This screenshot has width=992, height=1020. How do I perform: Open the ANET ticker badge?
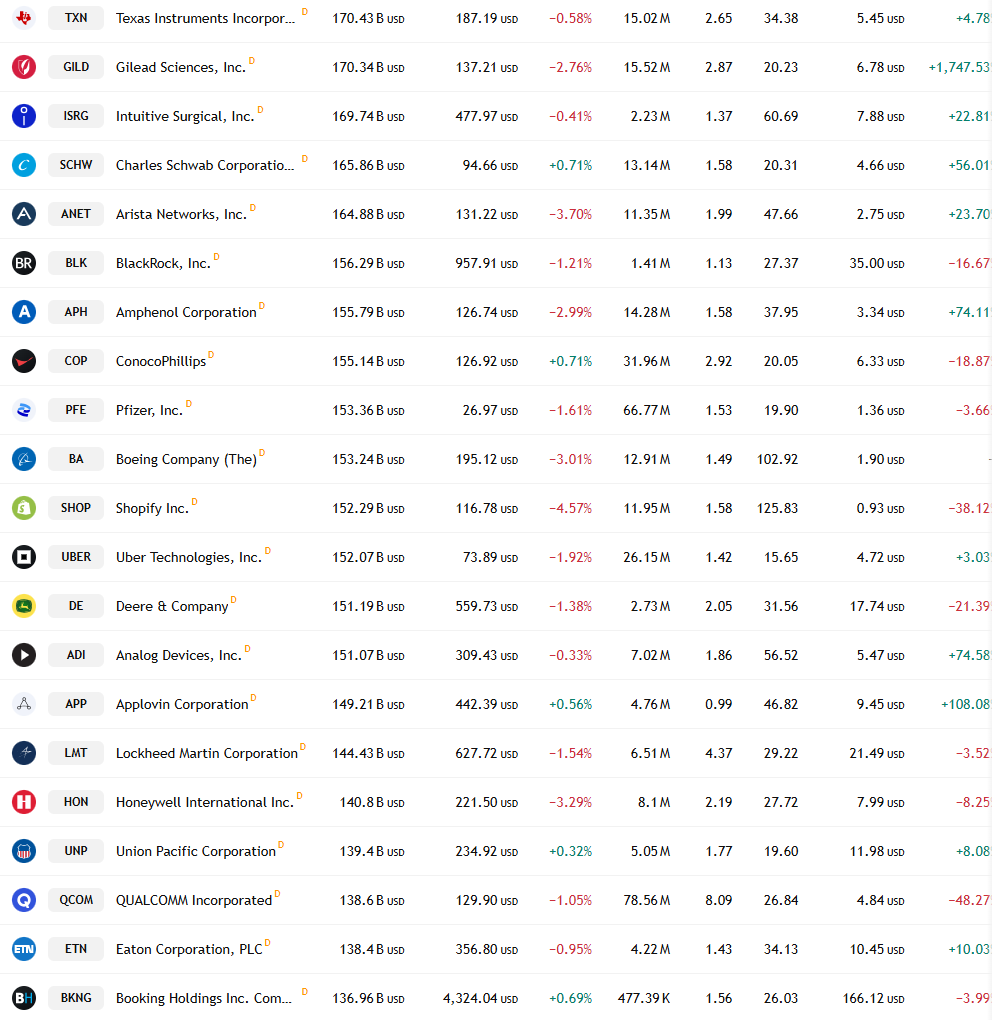76,214
